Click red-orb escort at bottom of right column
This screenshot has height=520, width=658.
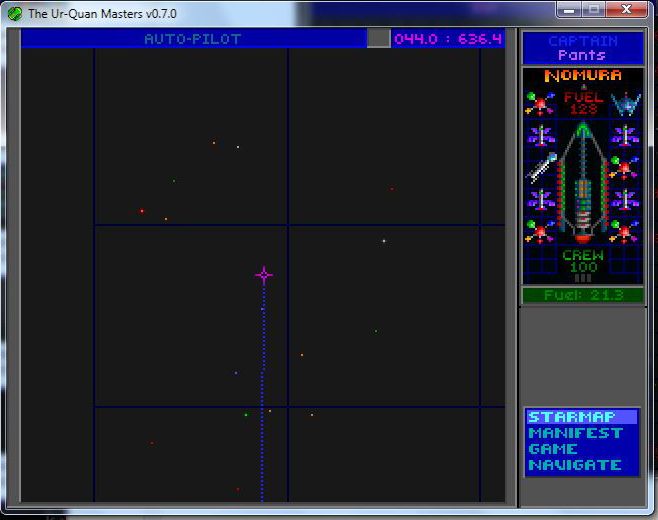624,231
